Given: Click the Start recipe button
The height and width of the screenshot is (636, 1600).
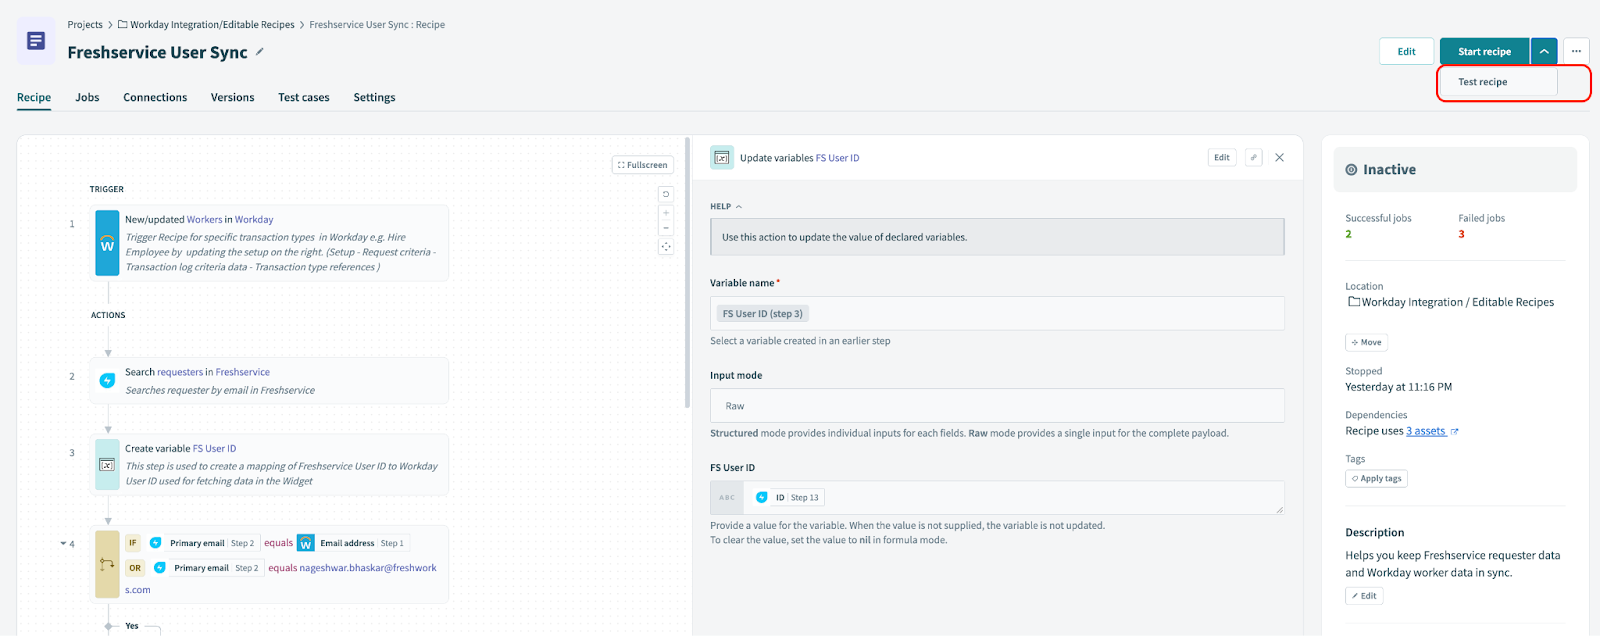Looking at the screenshot, I should [x=1484, y=51].
